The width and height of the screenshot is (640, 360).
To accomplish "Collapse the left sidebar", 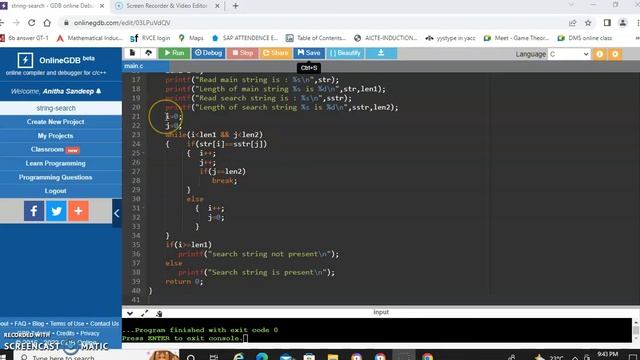I will coord(117,213).
